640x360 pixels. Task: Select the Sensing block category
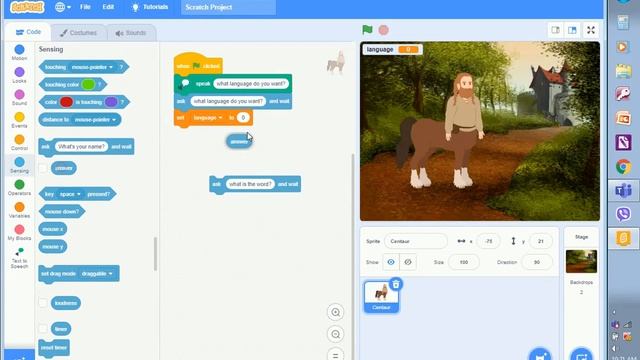pos(19,165)
